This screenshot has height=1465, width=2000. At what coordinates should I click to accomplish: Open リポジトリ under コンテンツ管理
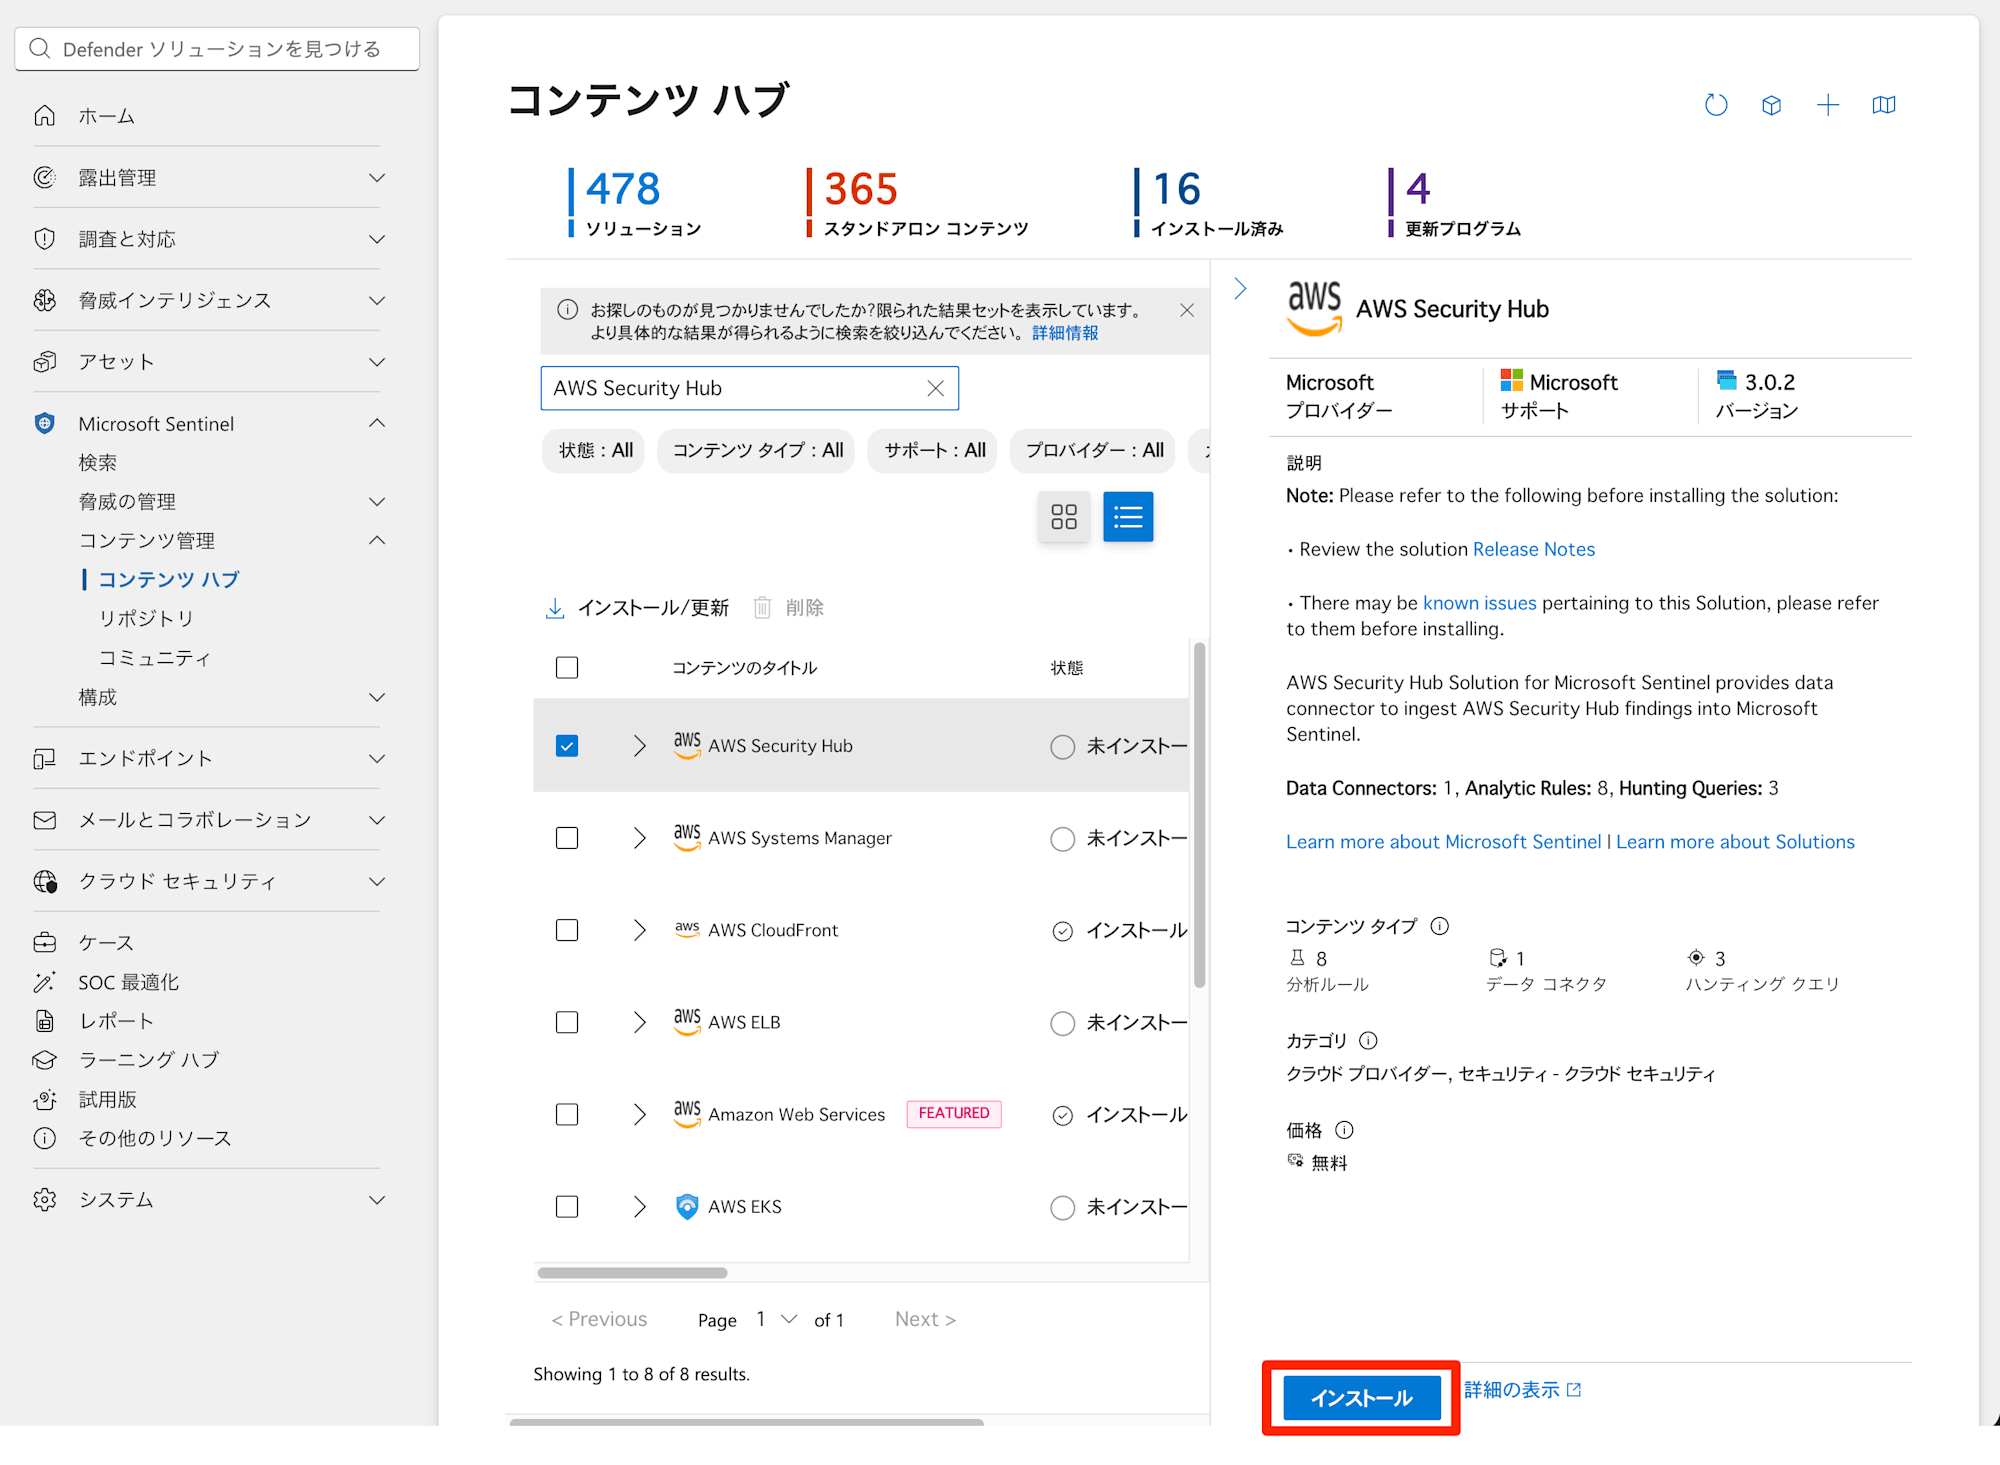point(146,618)
